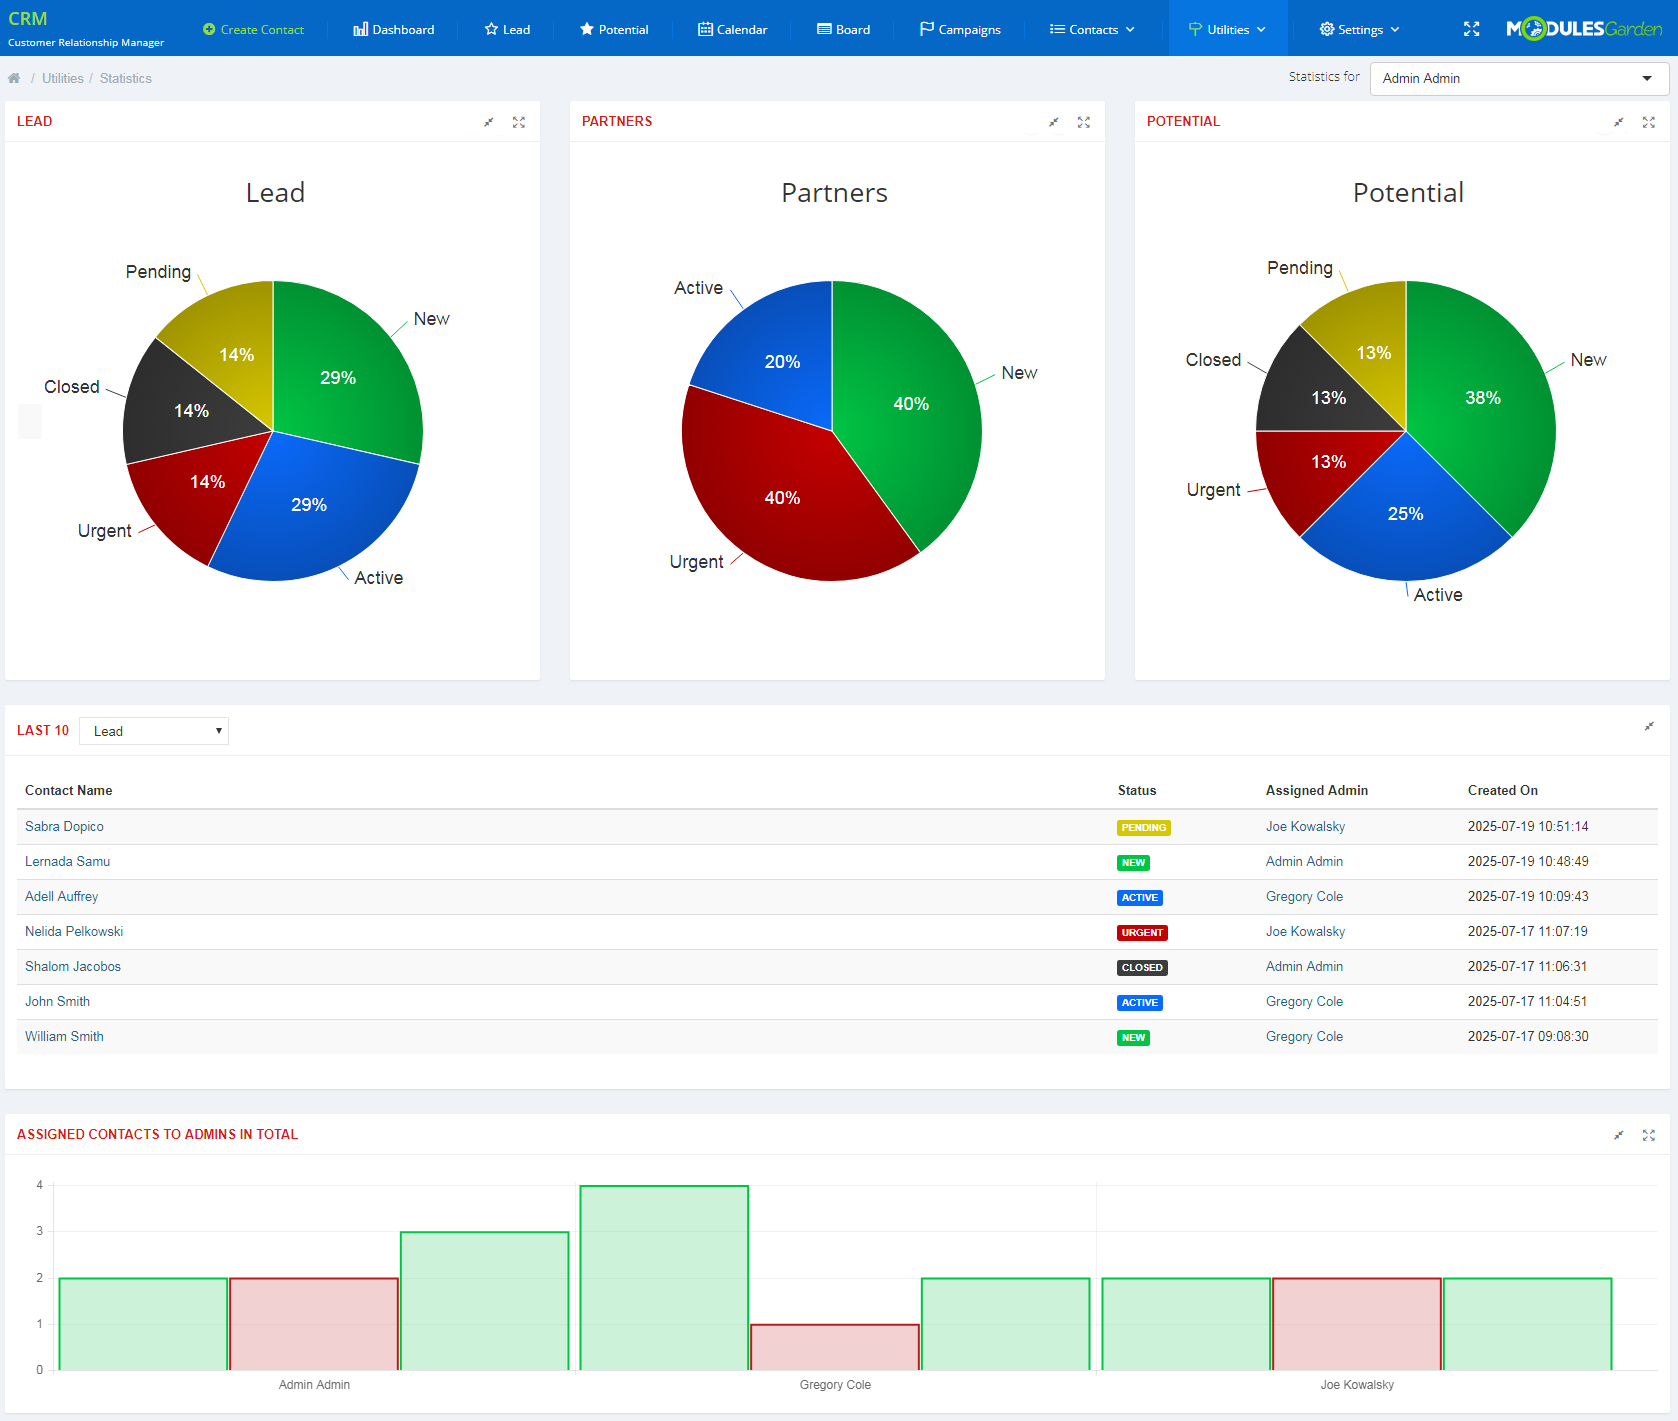Change the Last 10 category dropdown
The width and height of the screenshot is (1678, 1421).
point(153,730)
